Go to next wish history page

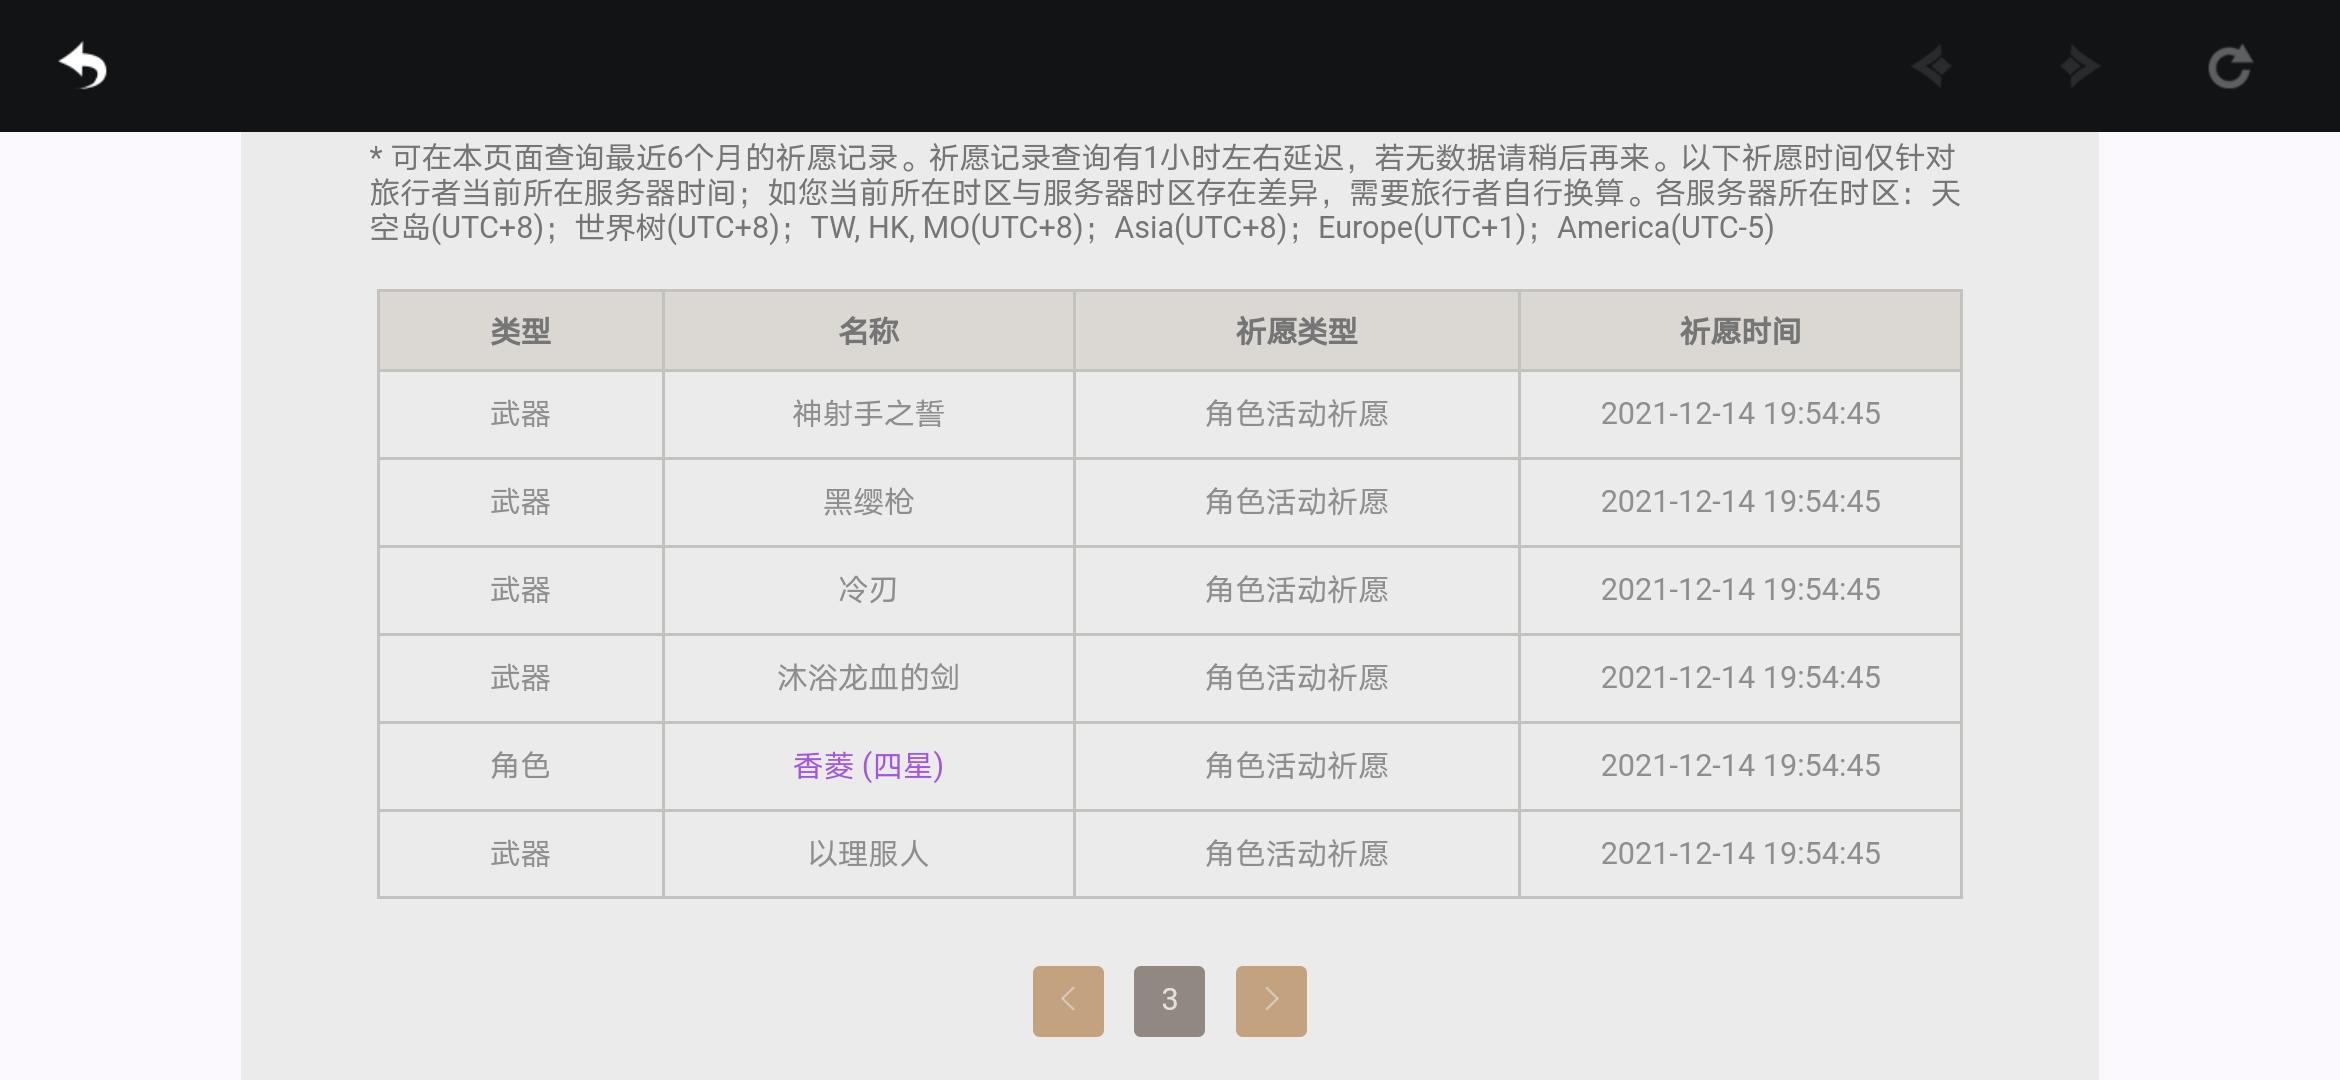(1271, 1000)
